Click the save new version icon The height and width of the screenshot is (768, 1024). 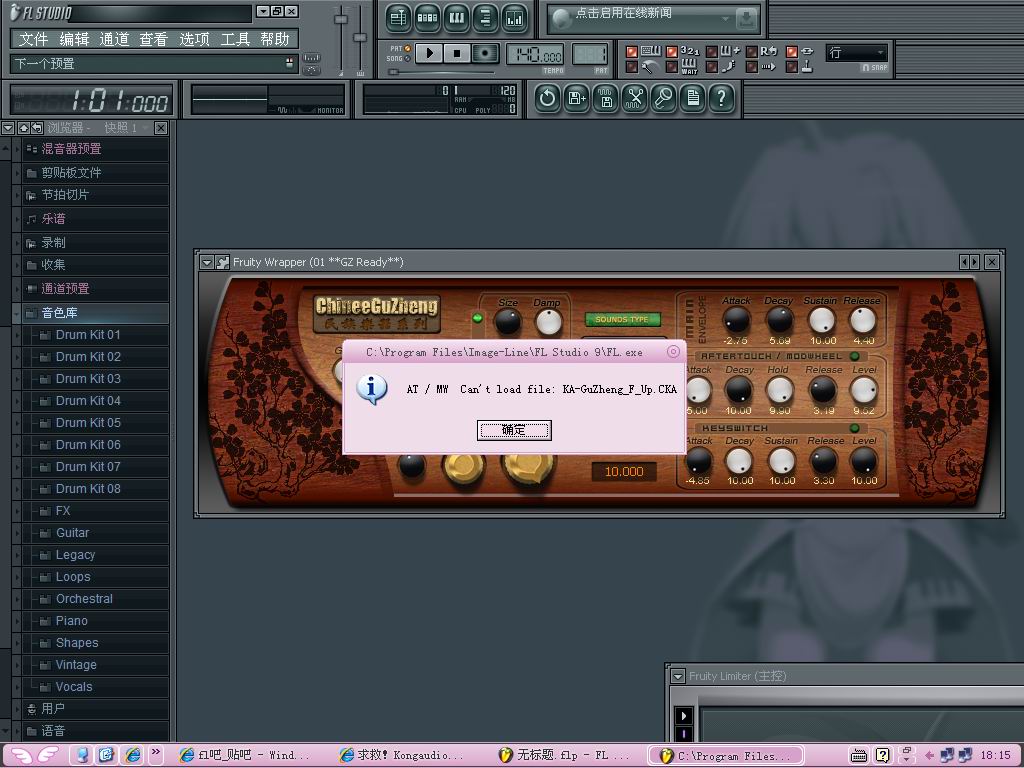(x=576, y=99)
